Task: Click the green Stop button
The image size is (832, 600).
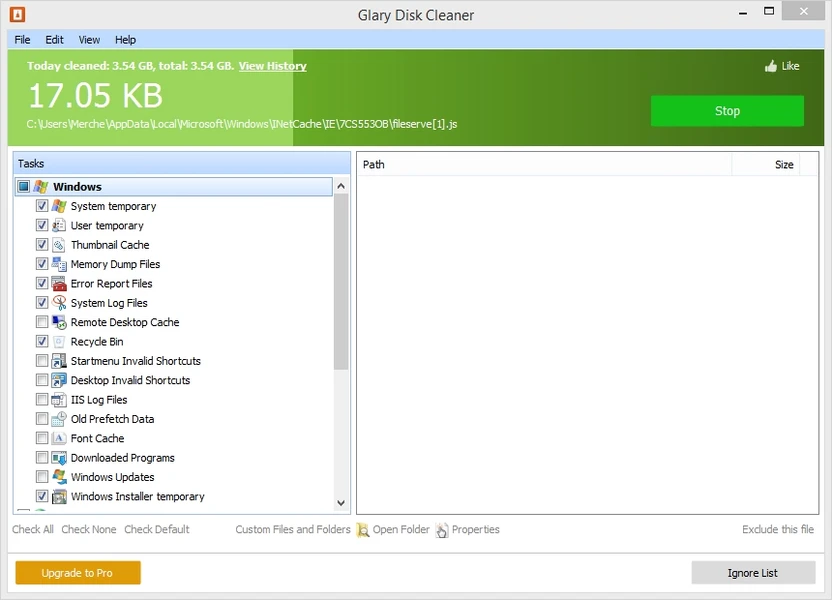Action: (x=727, y=111)
